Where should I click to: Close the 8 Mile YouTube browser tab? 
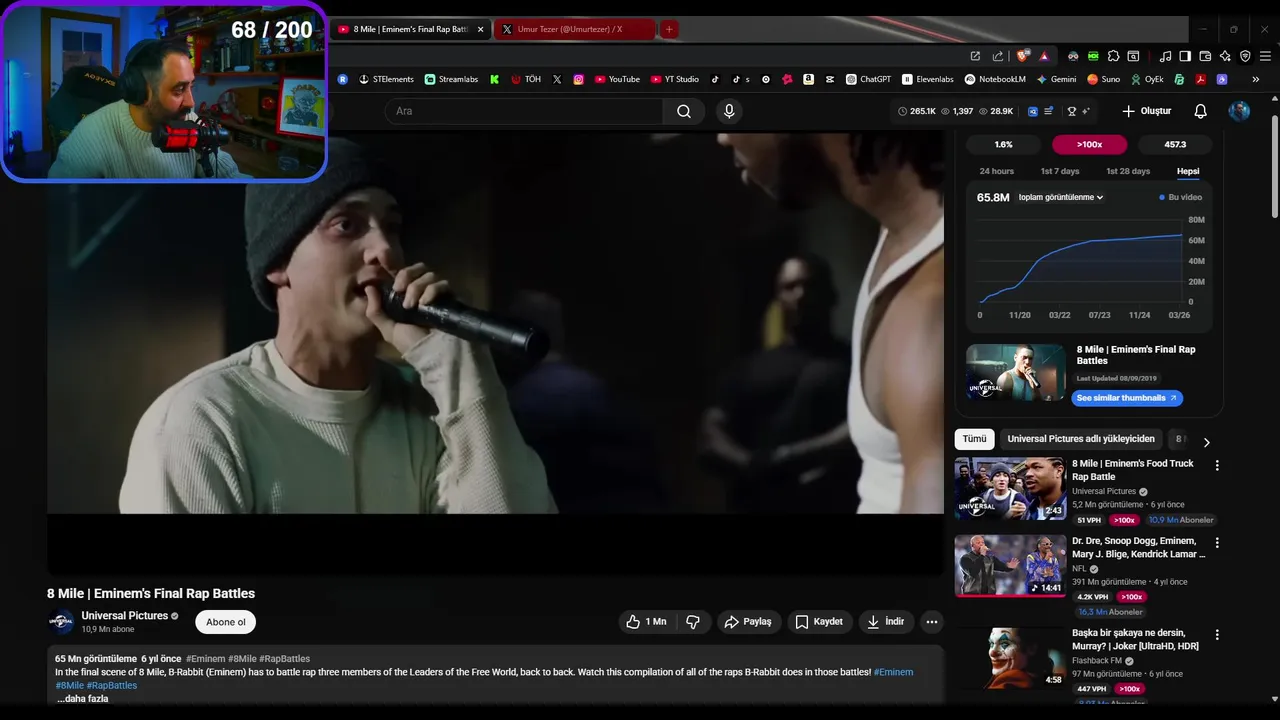pyautogui.click(x=480, y=29)
